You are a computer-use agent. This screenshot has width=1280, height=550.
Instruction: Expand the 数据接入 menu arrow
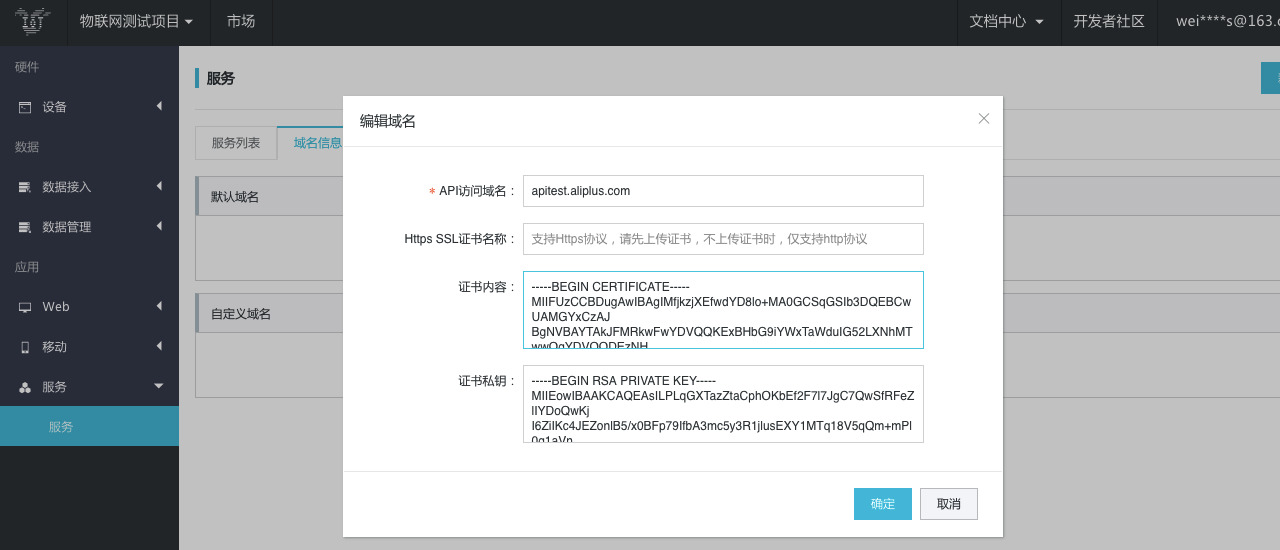coord(159,186)
